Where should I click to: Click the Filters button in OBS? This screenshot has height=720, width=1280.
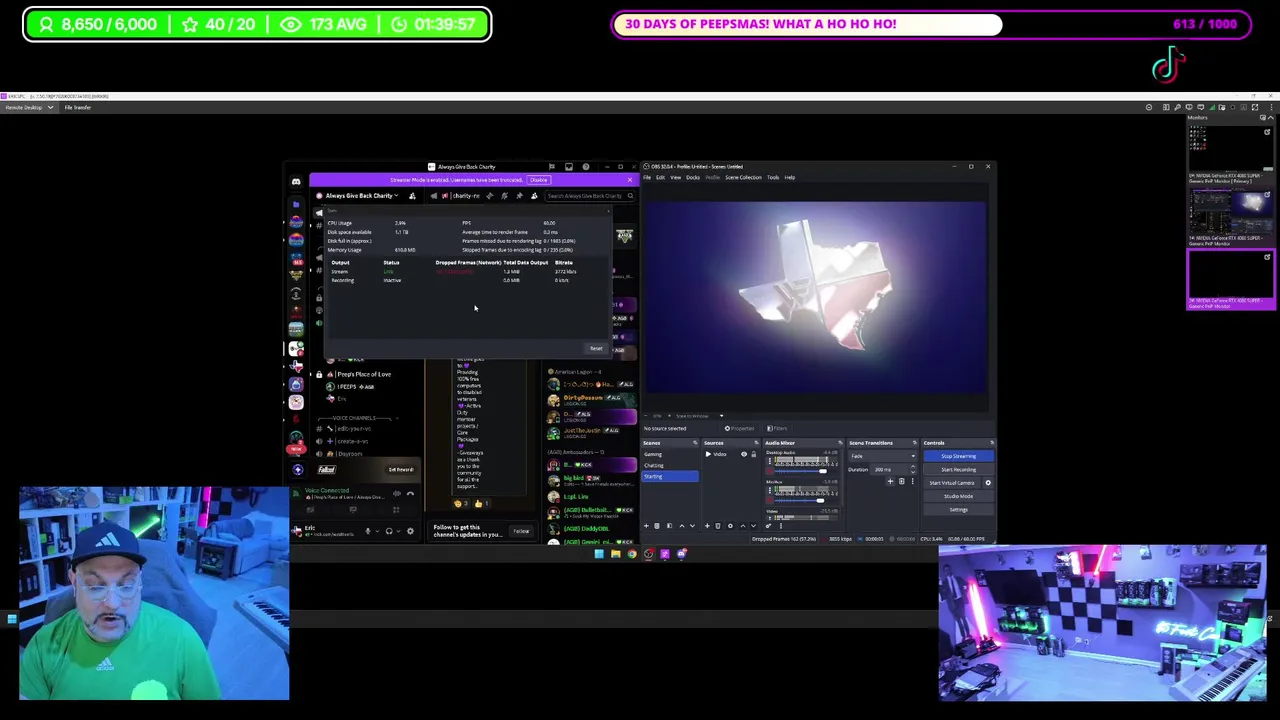point(777,429)
